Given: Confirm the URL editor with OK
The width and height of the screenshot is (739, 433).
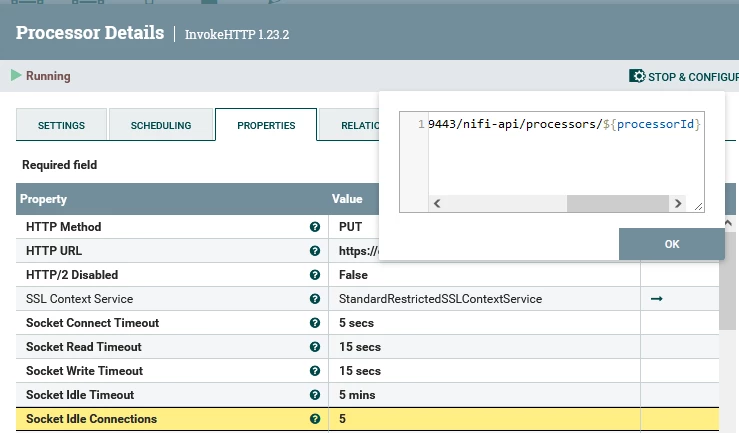Looking at the screenshot, I should click(672, 244).
